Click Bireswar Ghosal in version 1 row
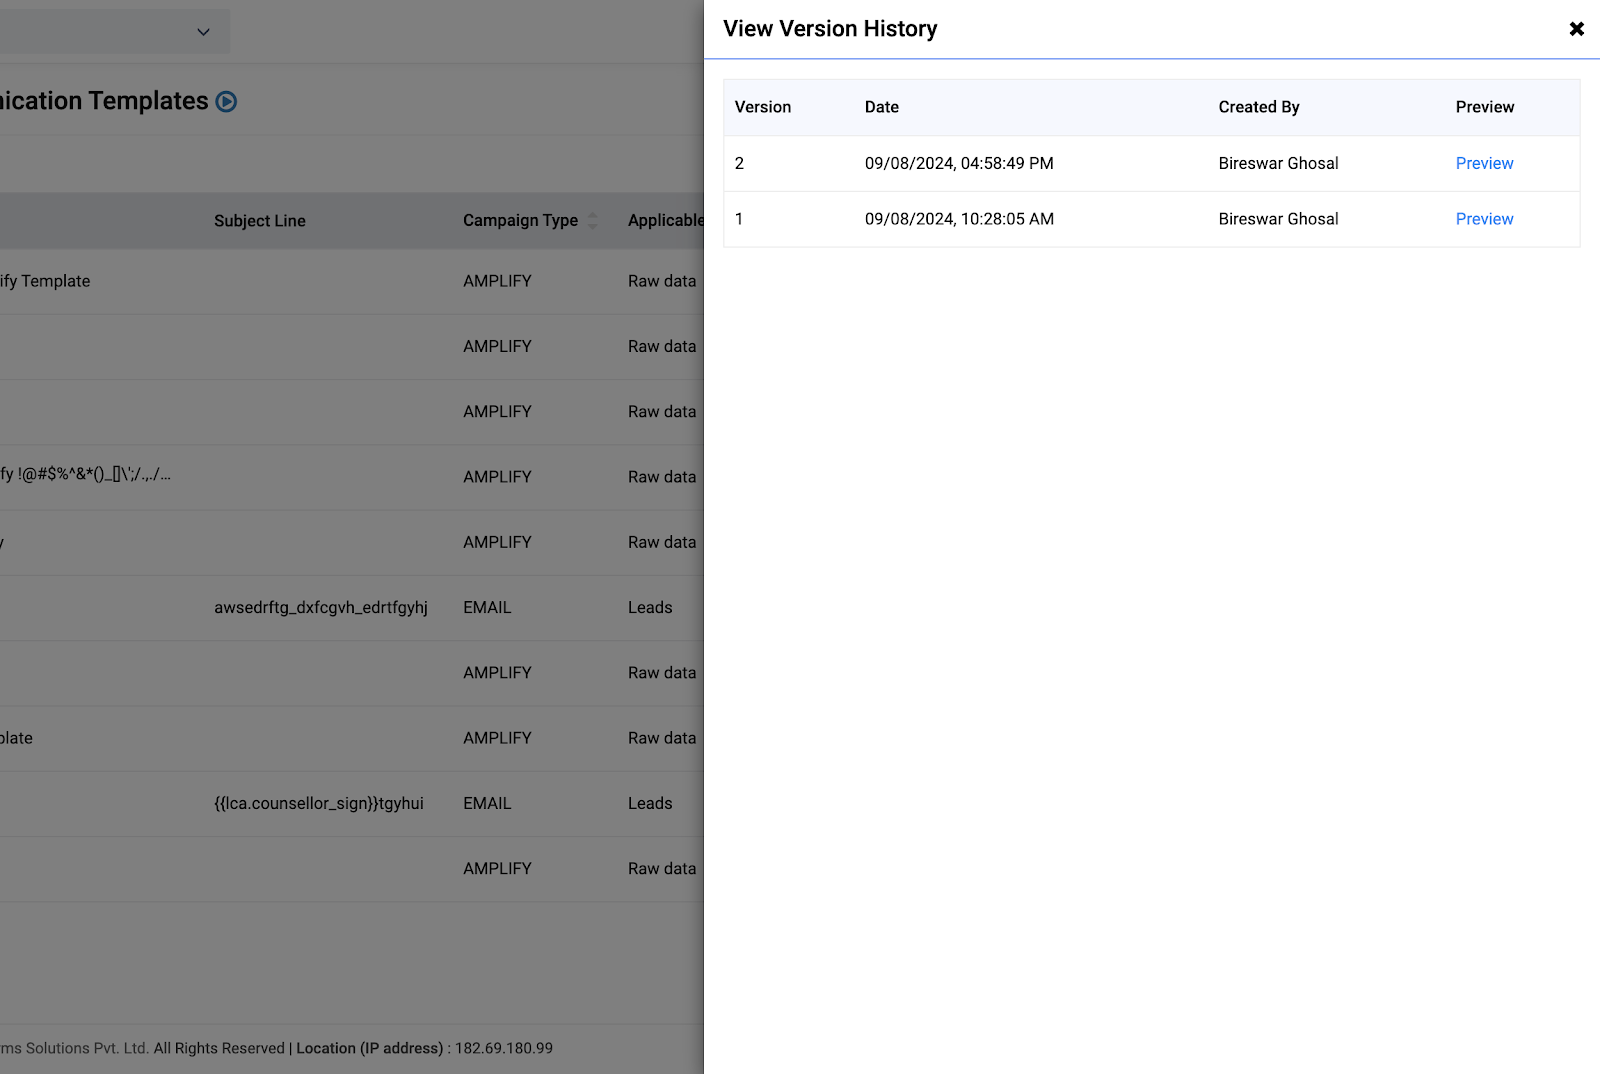 (1277, 219)
